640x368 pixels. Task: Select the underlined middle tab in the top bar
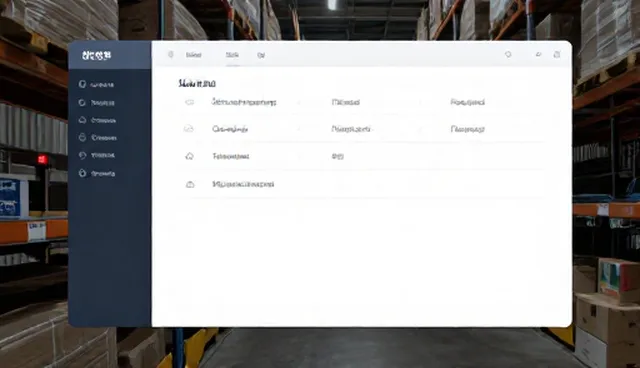(x=233, y=55)
